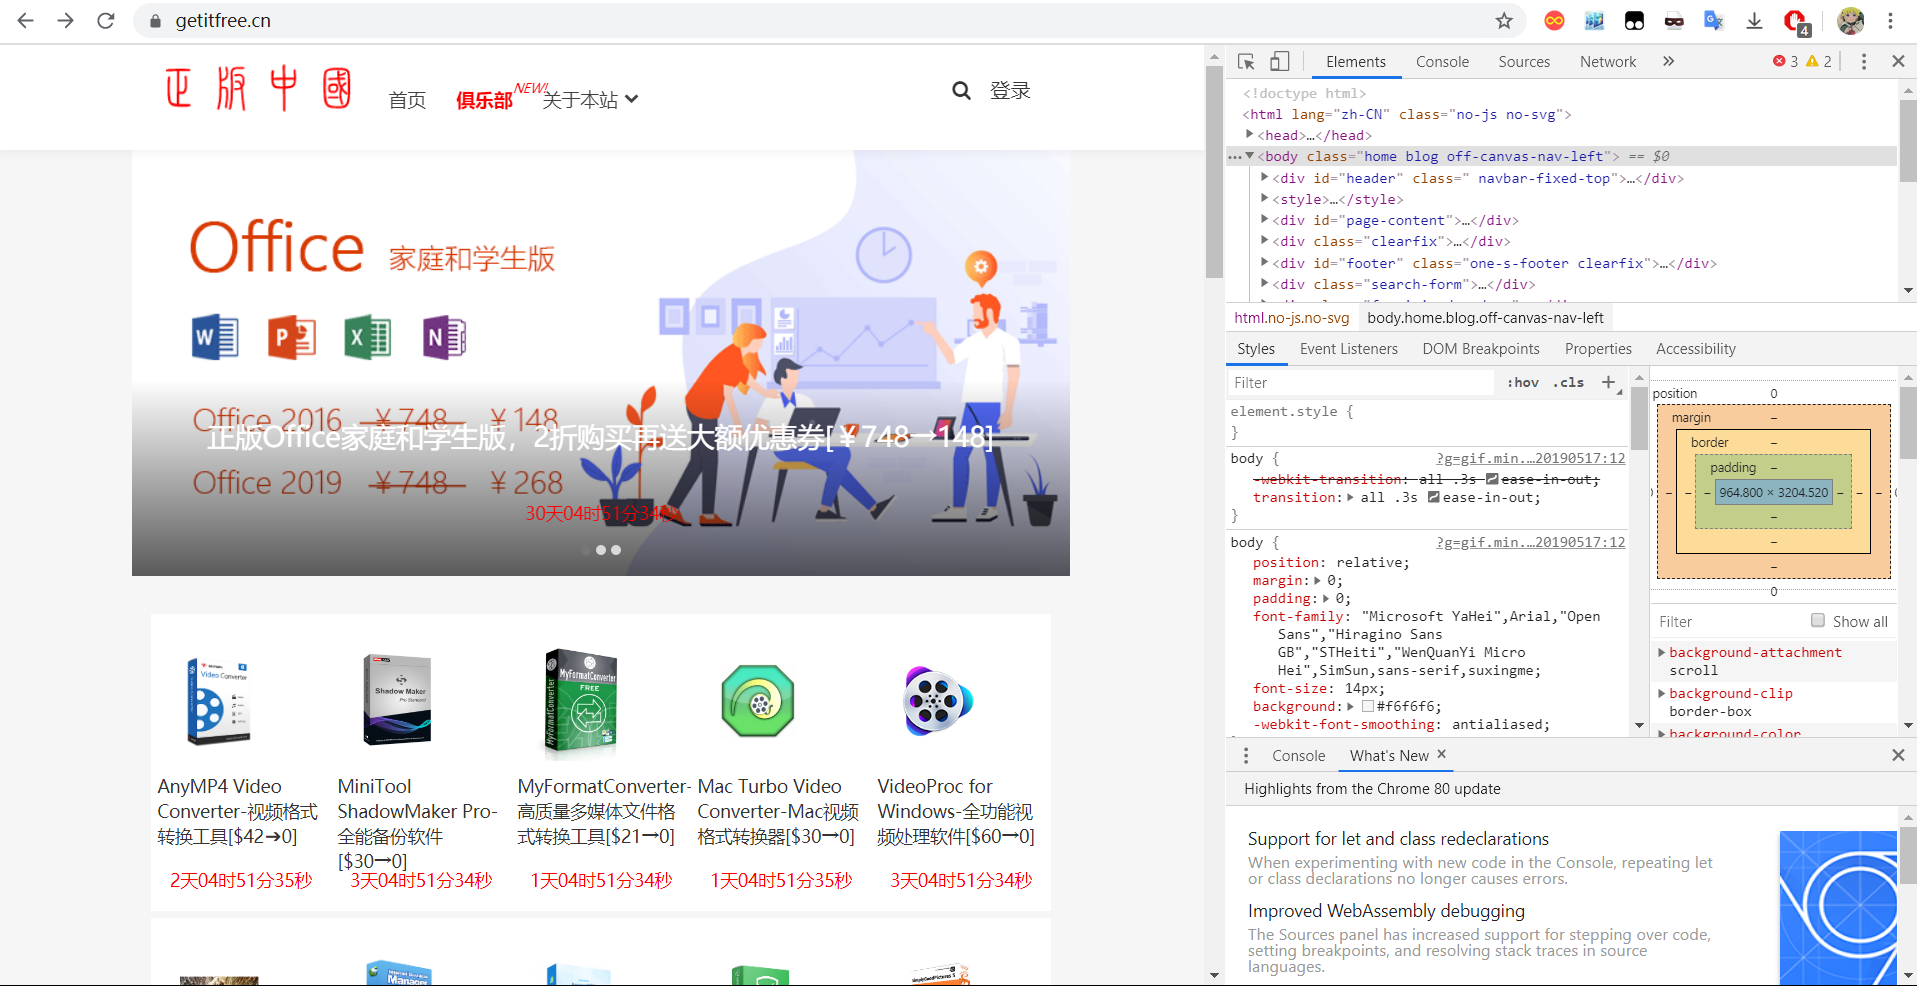Open the 俱乐部 club nav link
The height and width of the screenshot is (986, 1917).
point(484,100)
